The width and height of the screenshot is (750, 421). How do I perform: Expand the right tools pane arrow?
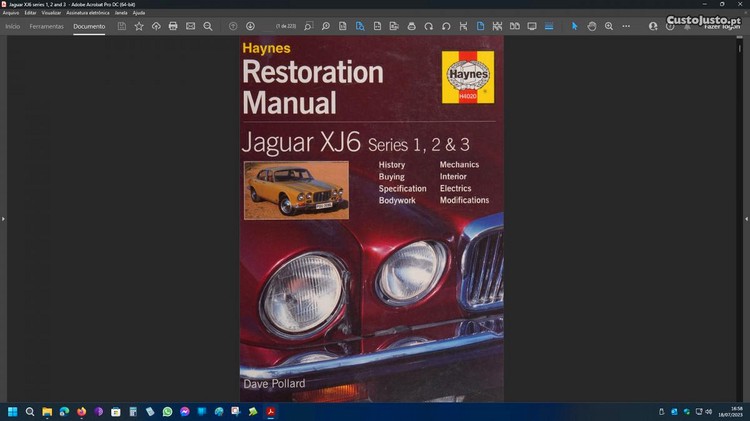pos(746,218)
